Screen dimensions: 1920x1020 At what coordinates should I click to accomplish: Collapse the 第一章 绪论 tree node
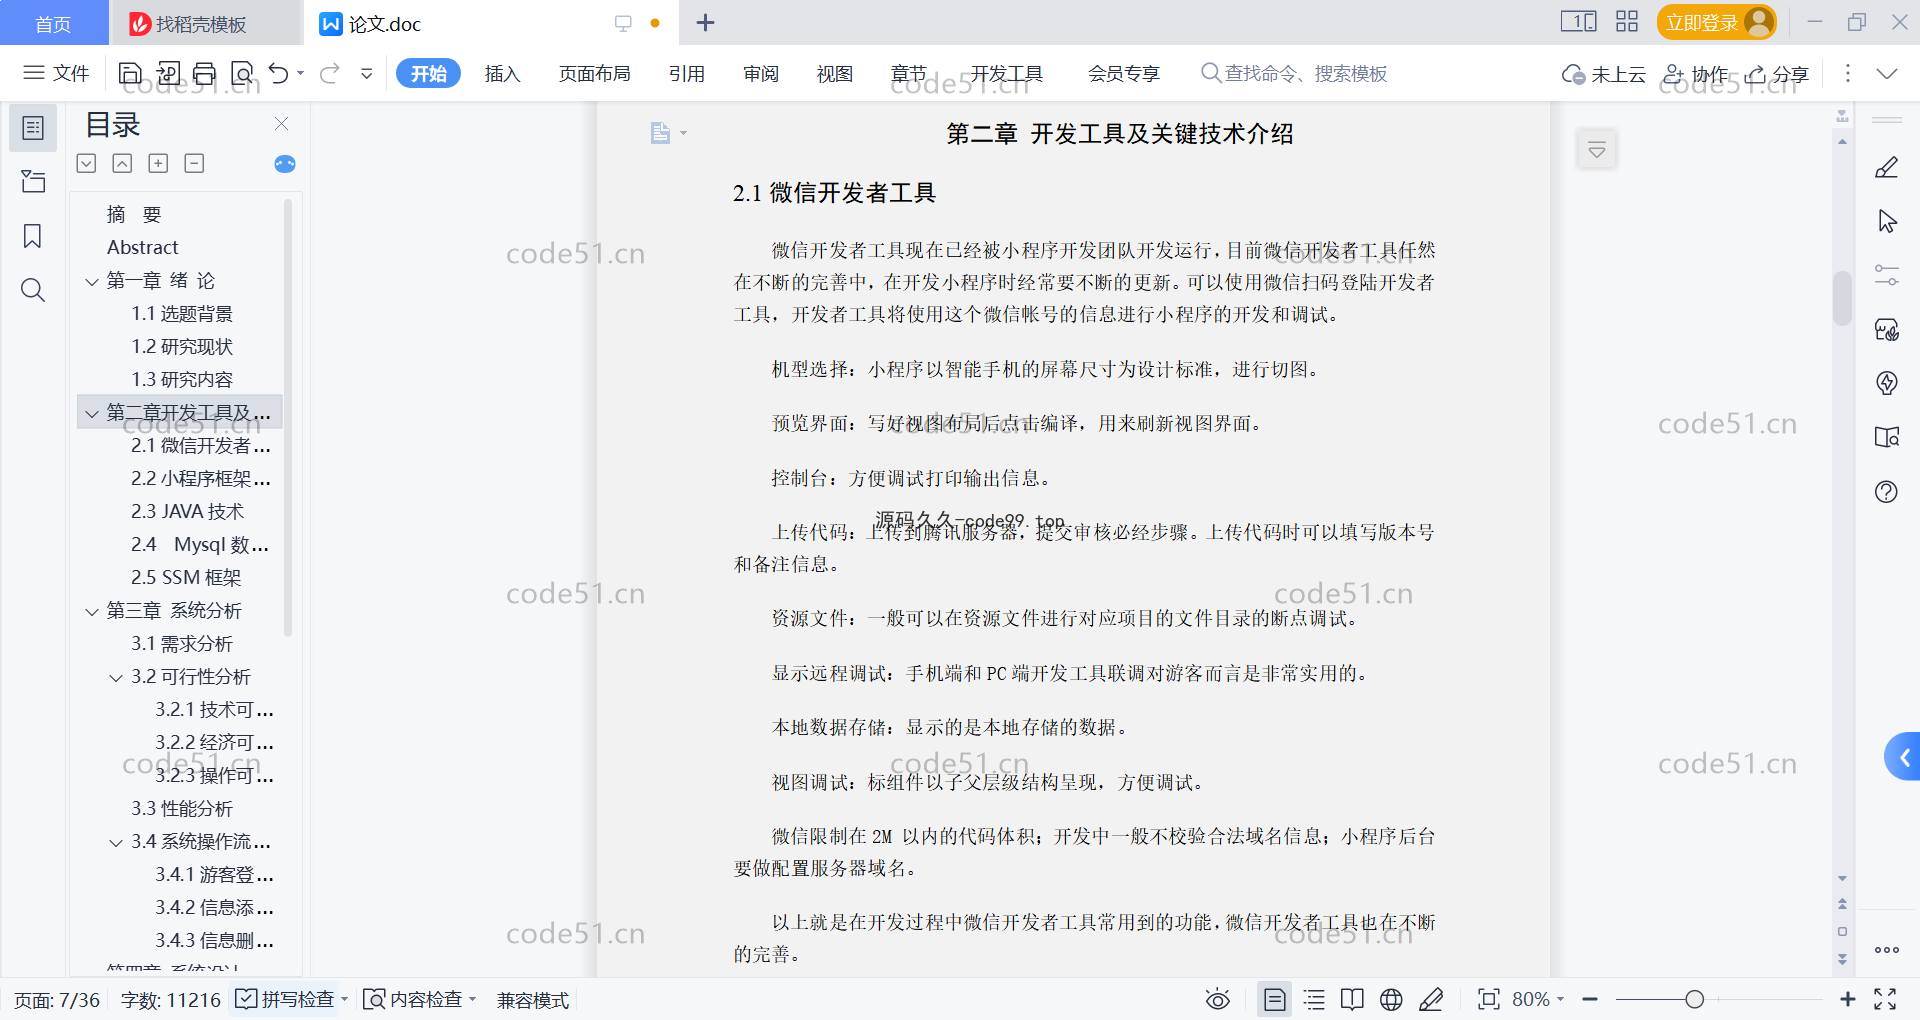click(92, 281)
